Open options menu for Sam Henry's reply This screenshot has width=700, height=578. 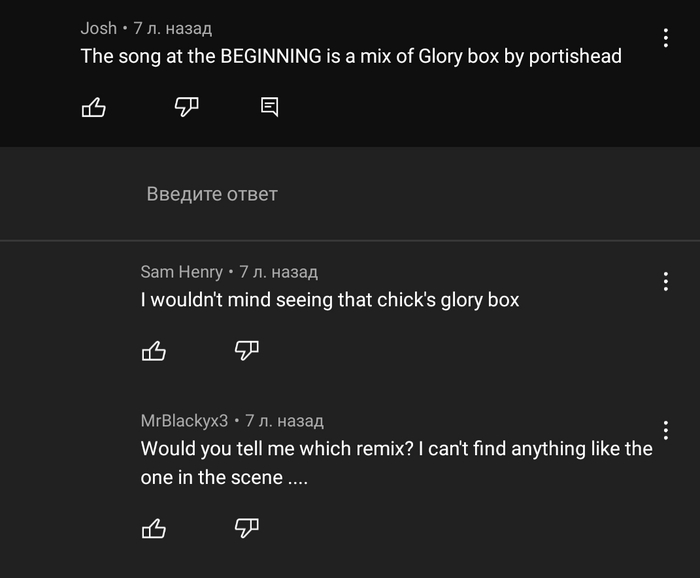point(666,282)
